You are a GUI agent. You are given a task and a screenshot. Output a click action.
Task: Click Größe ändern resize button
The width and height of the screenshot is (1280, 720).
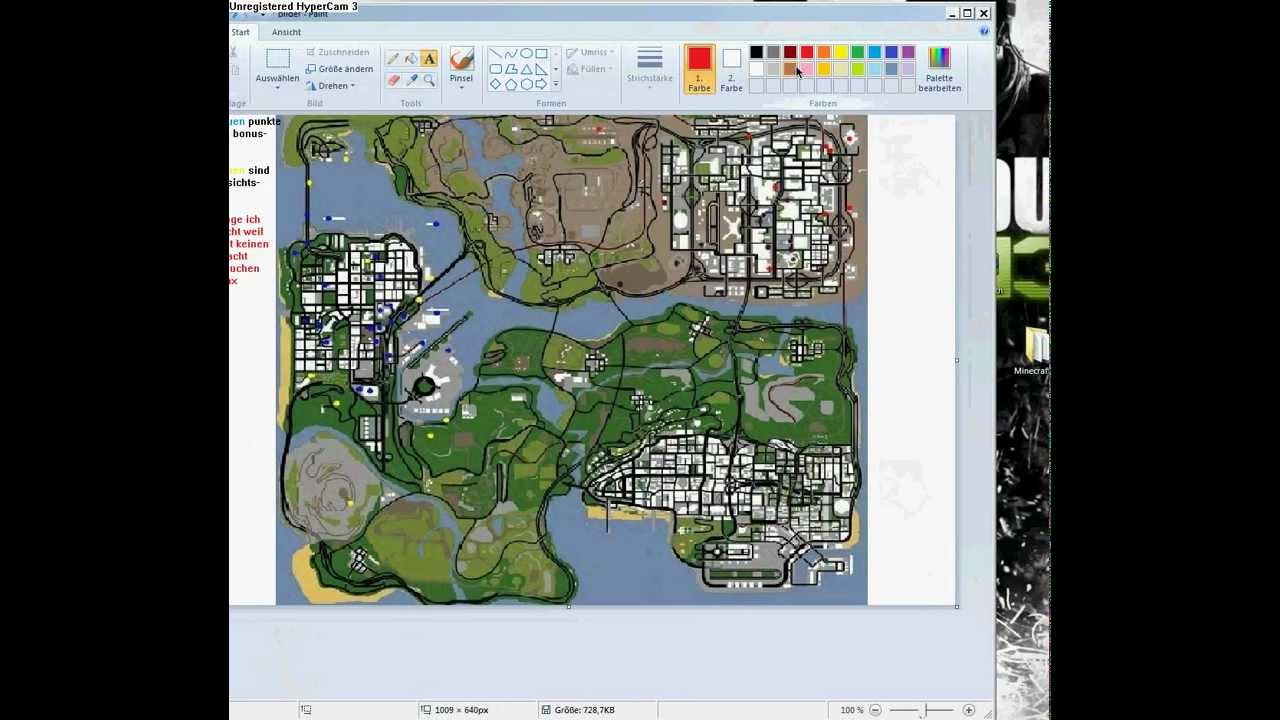[x=340, y=69]
